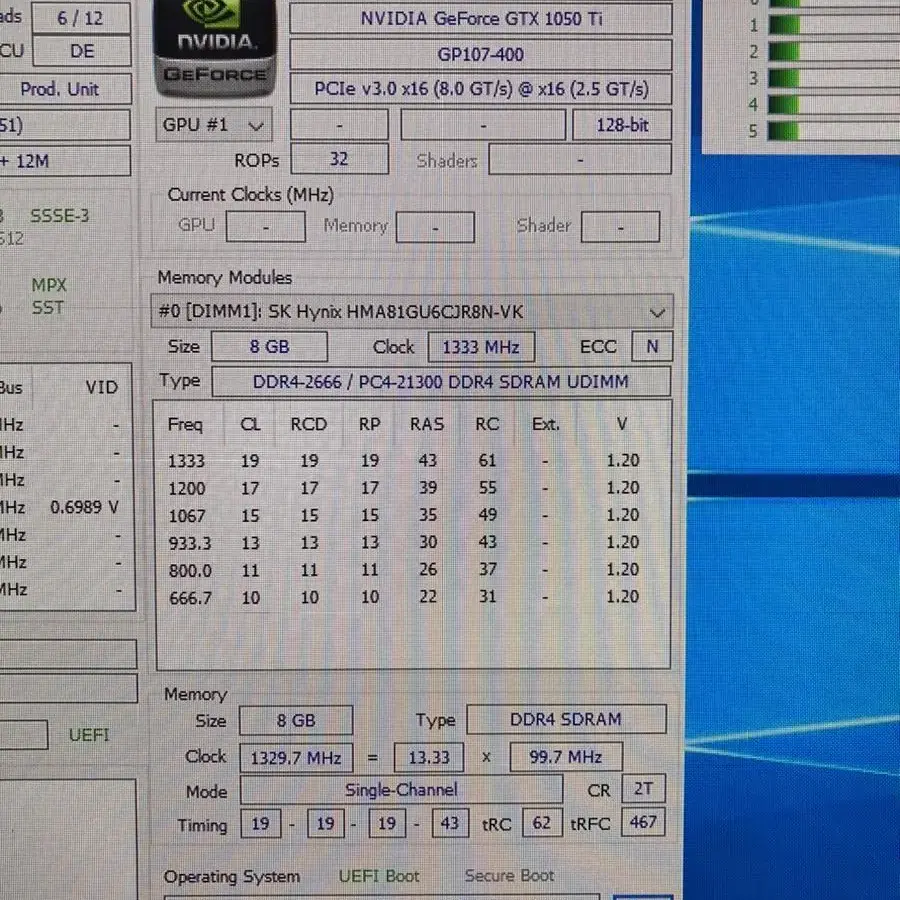Select the 933.3 frequency timing row
The image size is (900, 900).
(404, 542)
